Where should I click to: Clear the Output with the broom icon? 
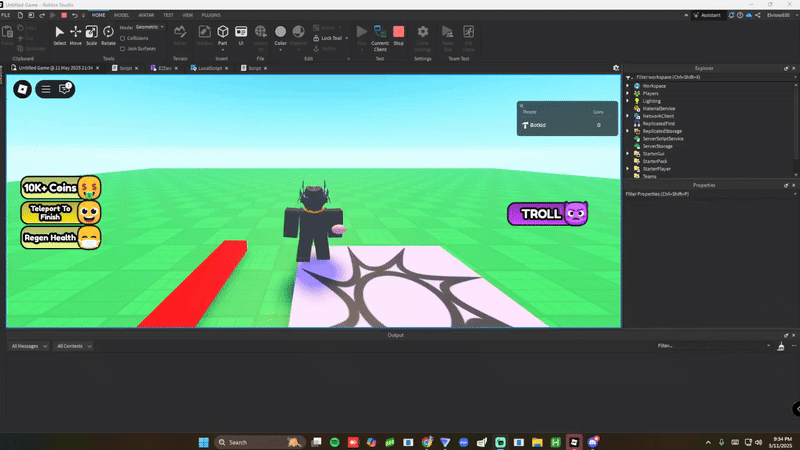(781, 346)
